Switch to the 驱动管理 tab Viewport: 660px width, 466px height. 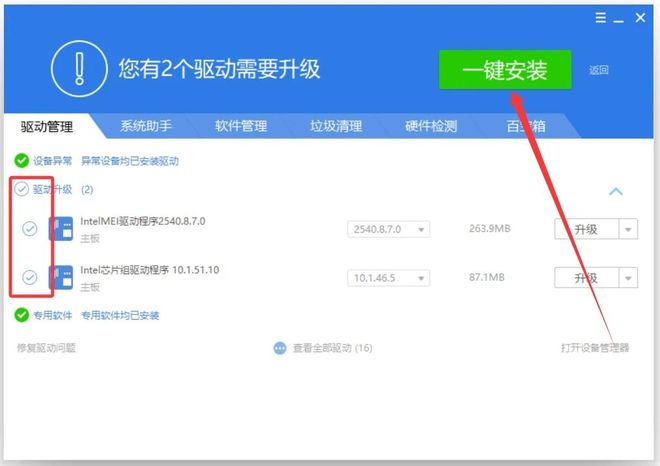click(47, 126)
